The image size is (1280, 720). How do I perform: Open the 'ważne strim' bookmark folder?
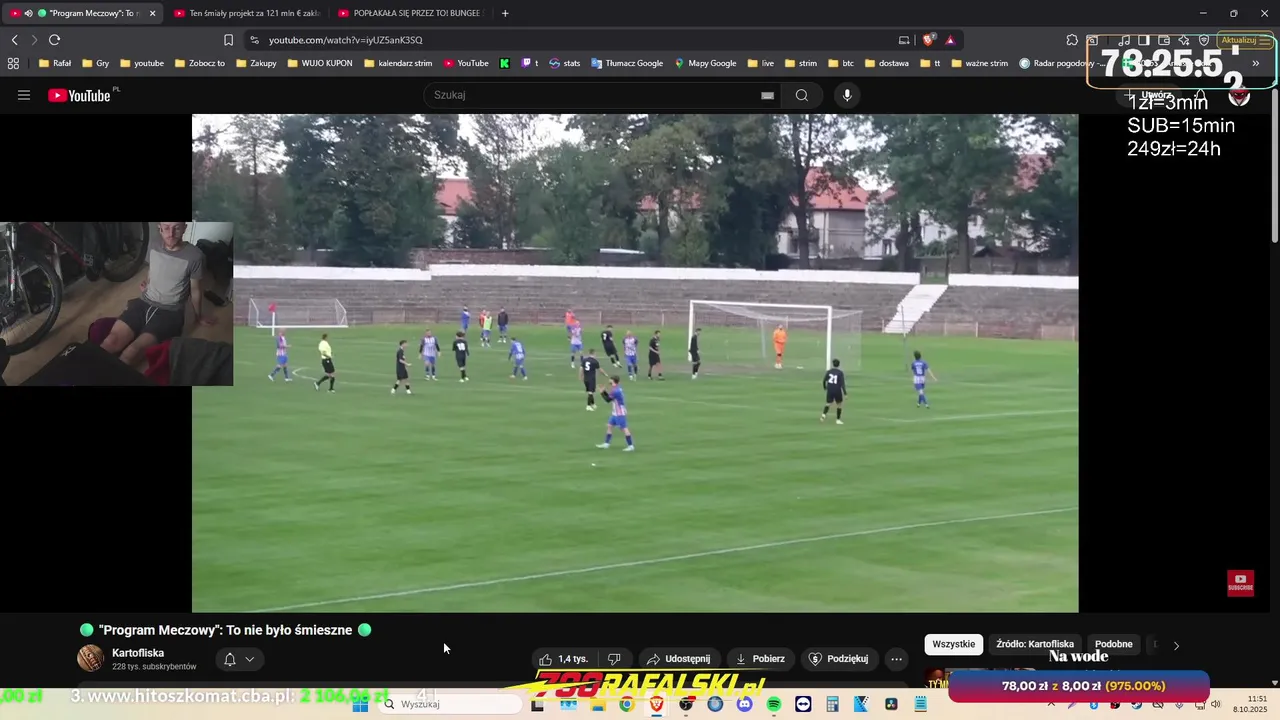[980, 63]
